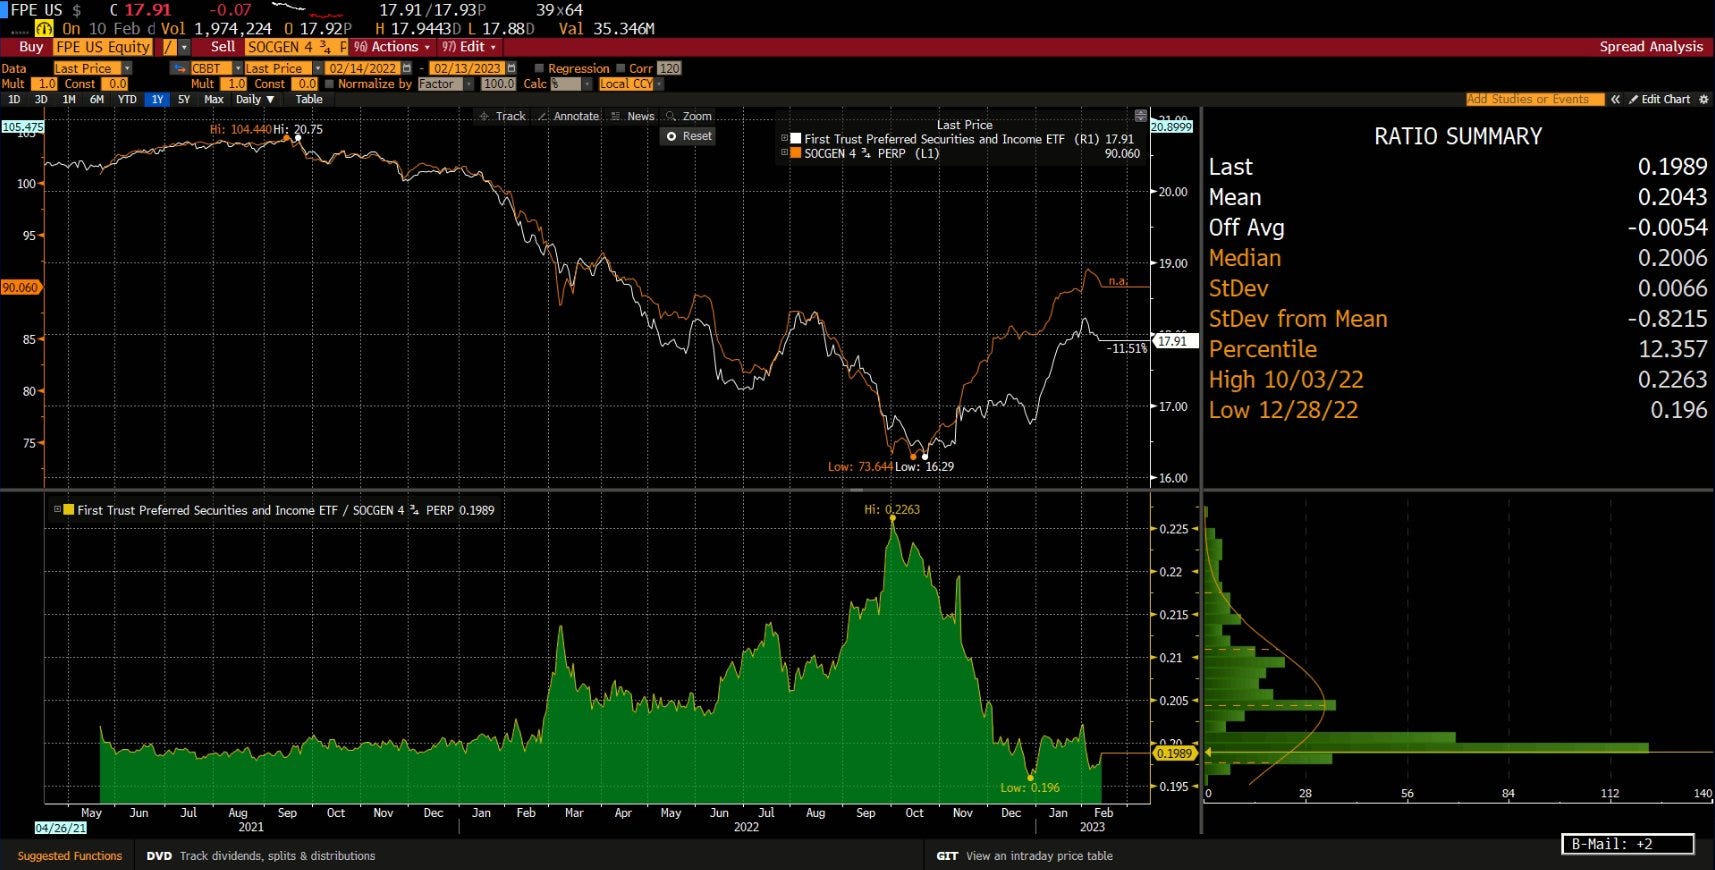Open GIT intraday price table function
The image size is (1715, 870).
tap(1024, 856)
